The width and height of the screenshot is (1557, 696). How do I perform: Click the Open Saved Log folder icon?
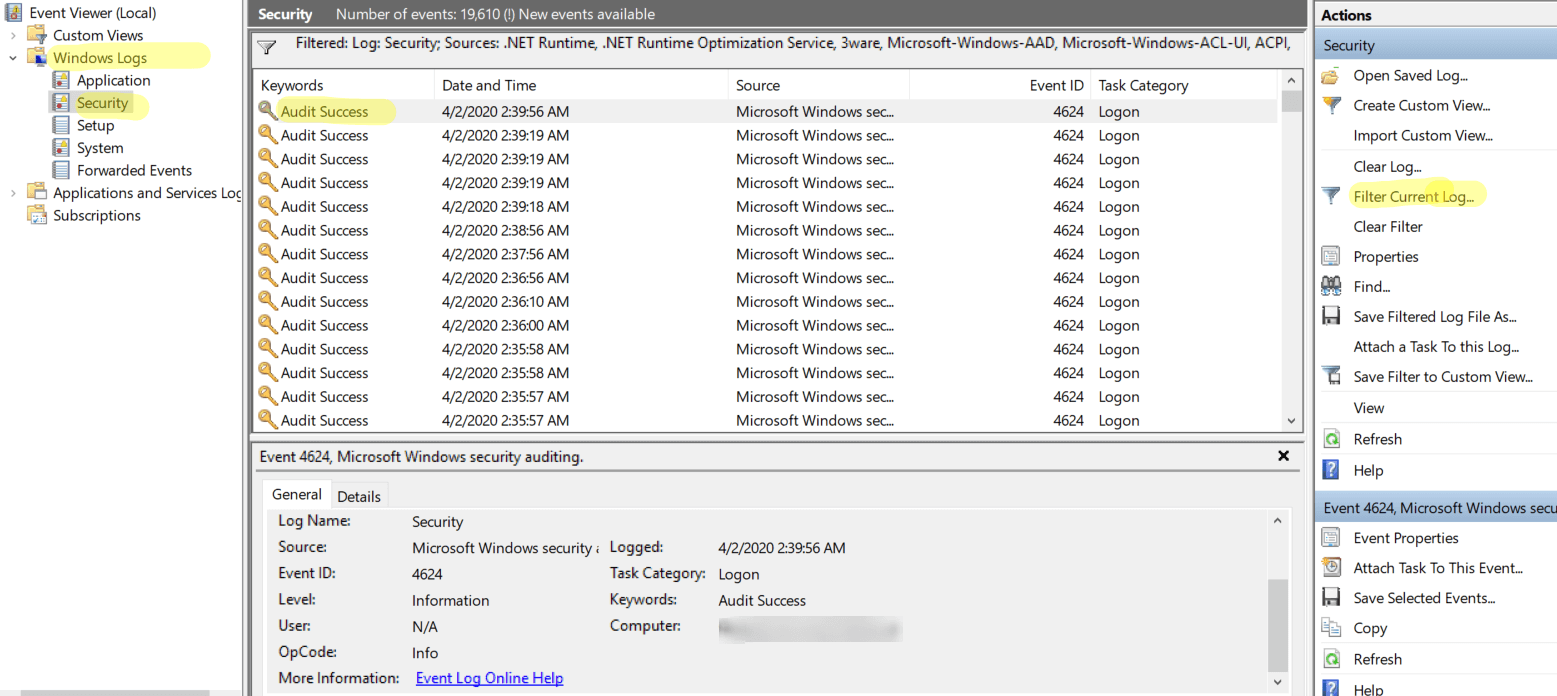1328,75
